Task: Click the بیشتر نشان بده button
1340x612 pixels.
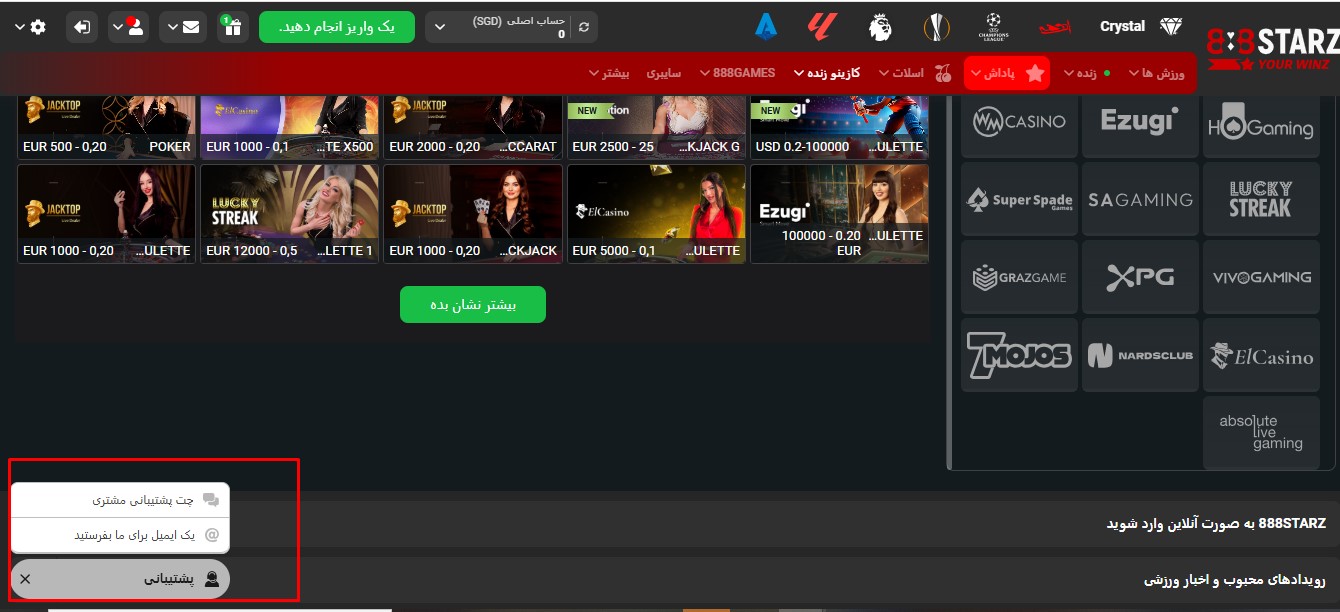Action: point(472,305)
